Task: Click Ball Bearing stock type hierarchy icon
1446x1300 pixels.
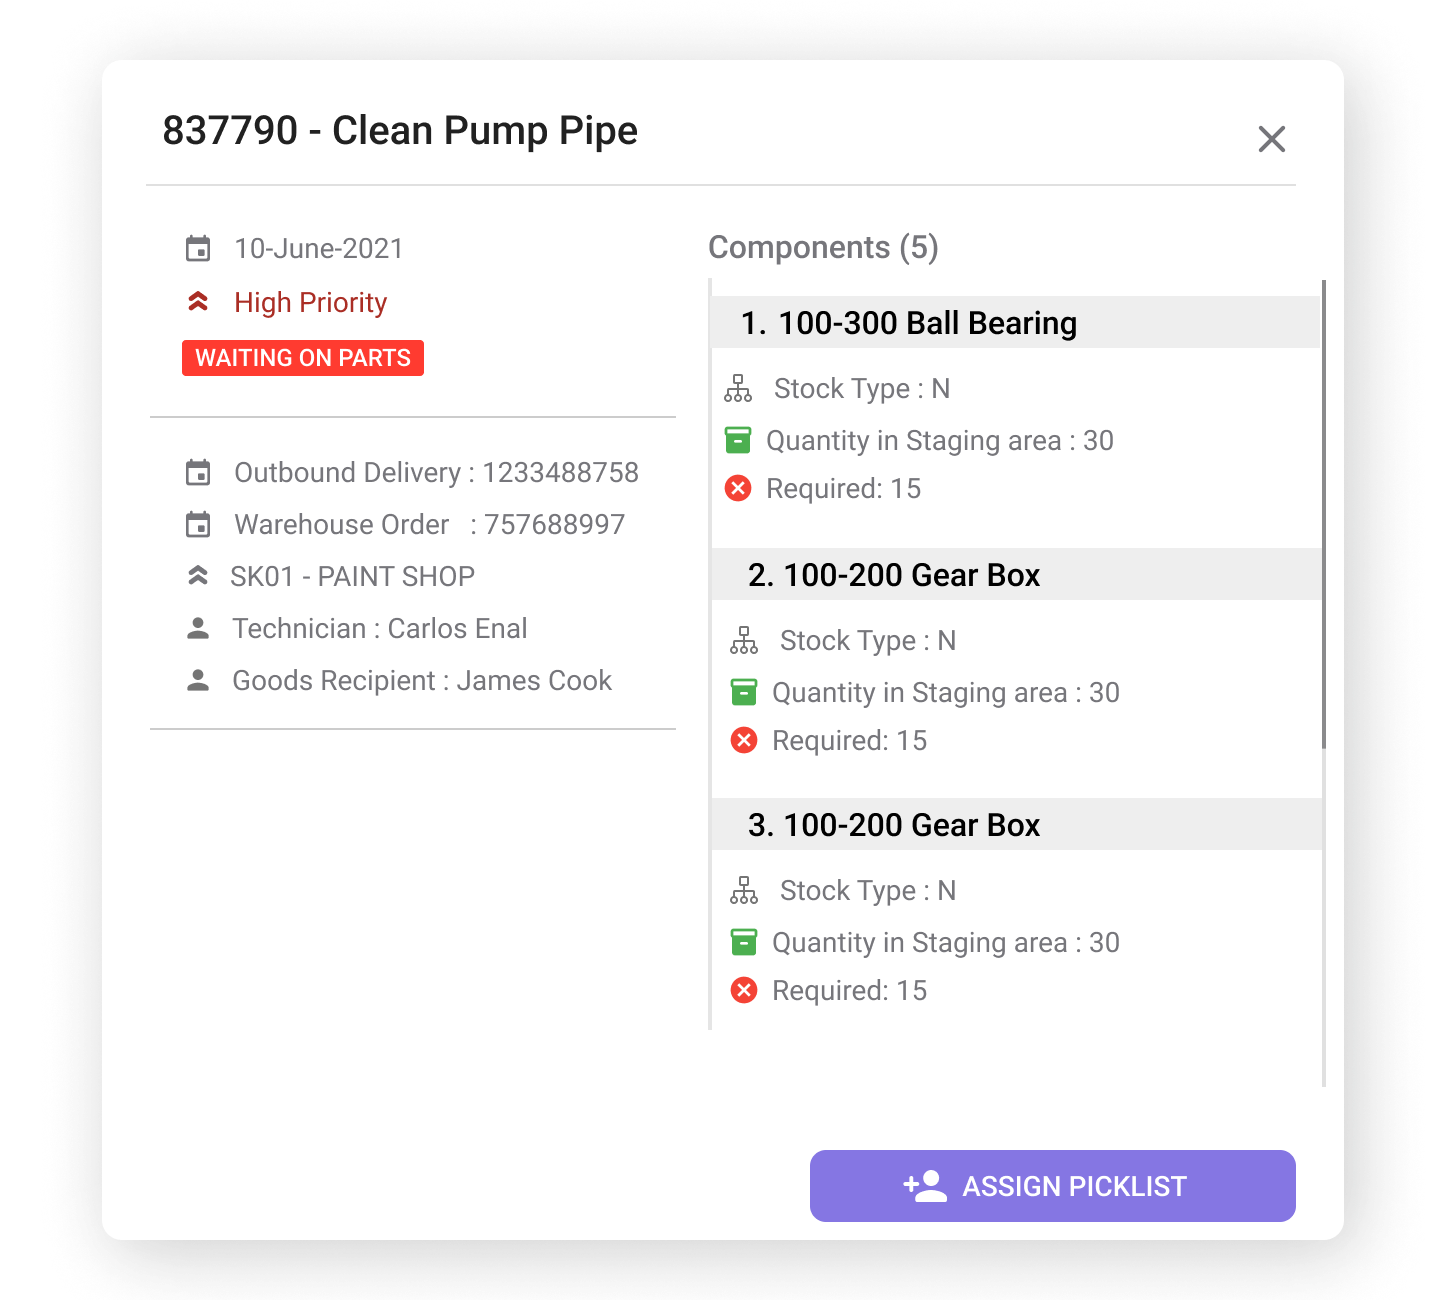Action: click(x=738, y=388)
